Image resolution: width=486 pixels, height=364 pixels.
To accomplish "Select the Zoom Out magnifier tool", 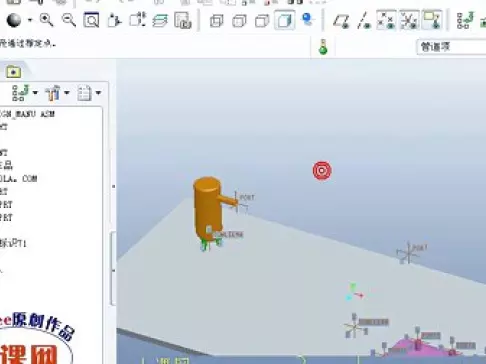I will tap(69, 20).
